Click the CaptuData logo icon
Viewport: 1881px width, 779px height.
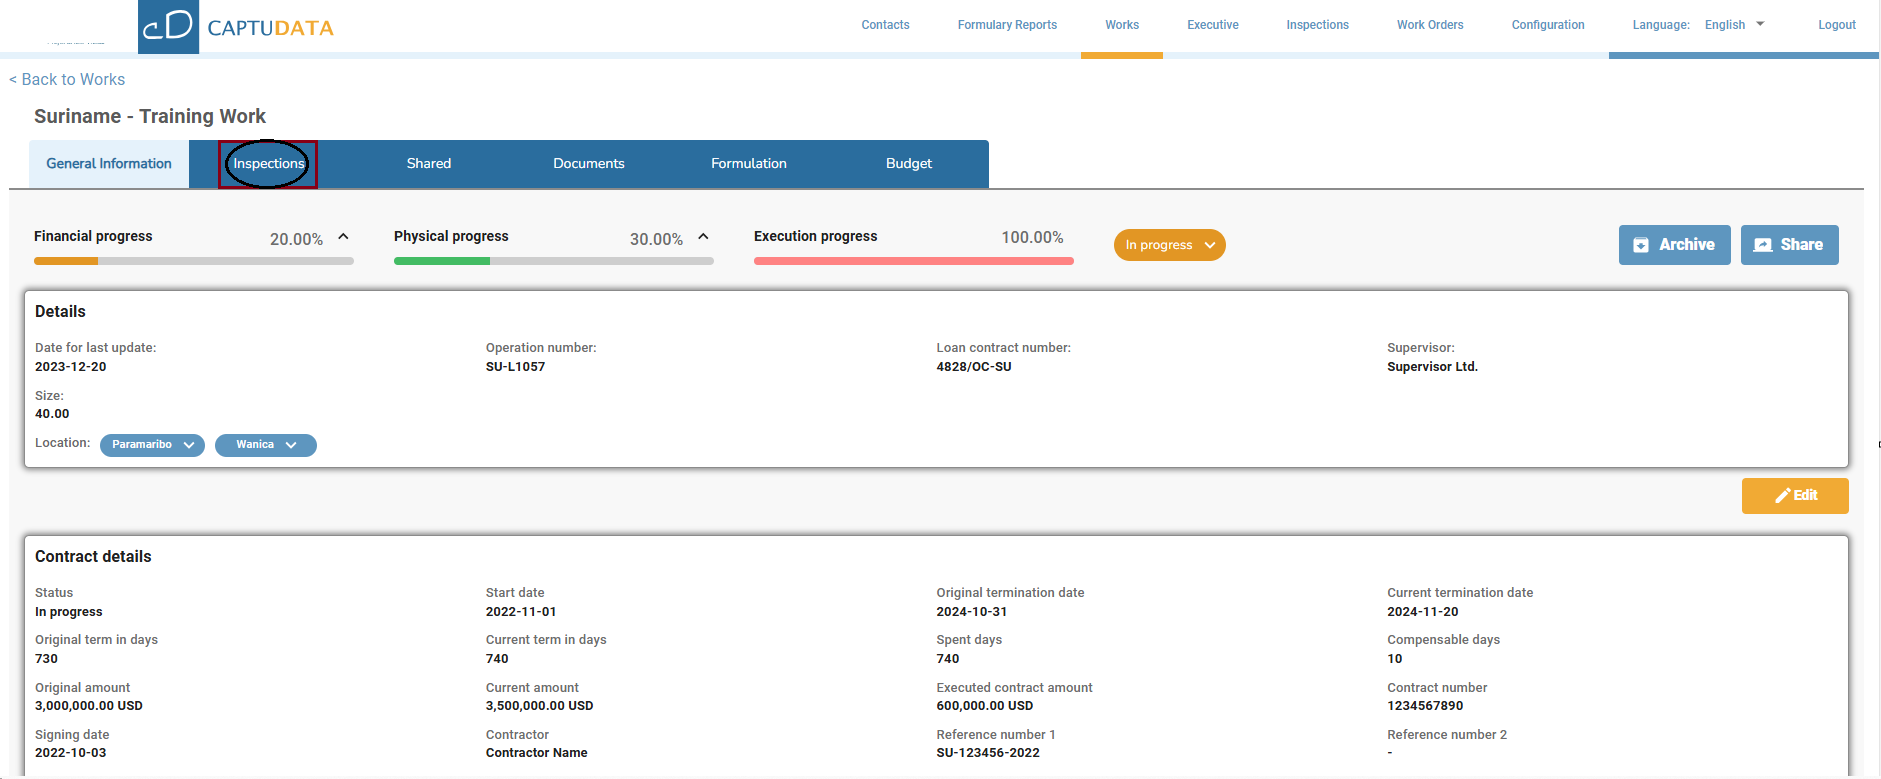pos(168,26)
